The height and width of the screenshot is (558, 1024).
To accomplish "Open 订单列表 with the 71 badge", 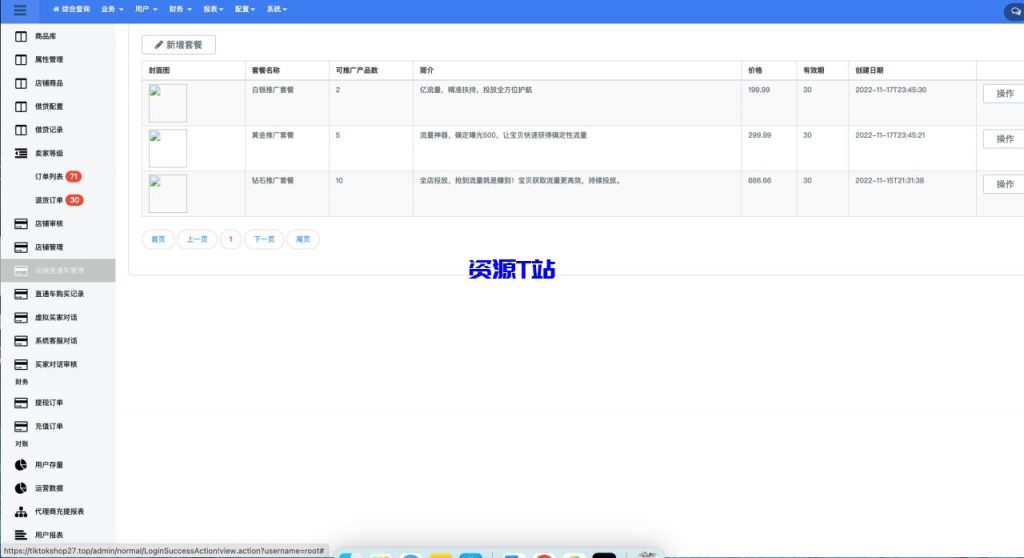I will pyautogui.click(x=57, y=176).
